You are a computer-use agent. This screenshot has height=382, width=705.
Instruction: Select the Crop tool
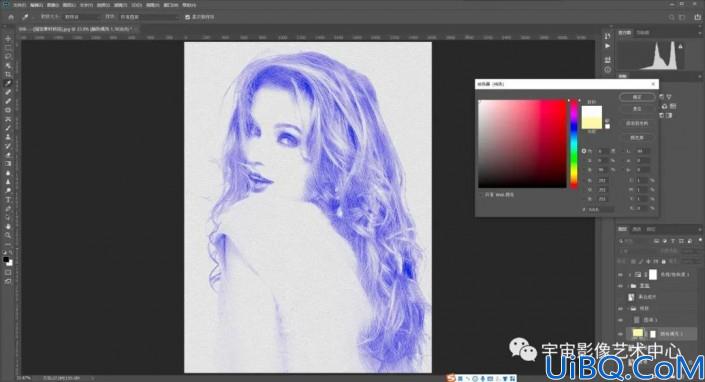tap(8, 75)
